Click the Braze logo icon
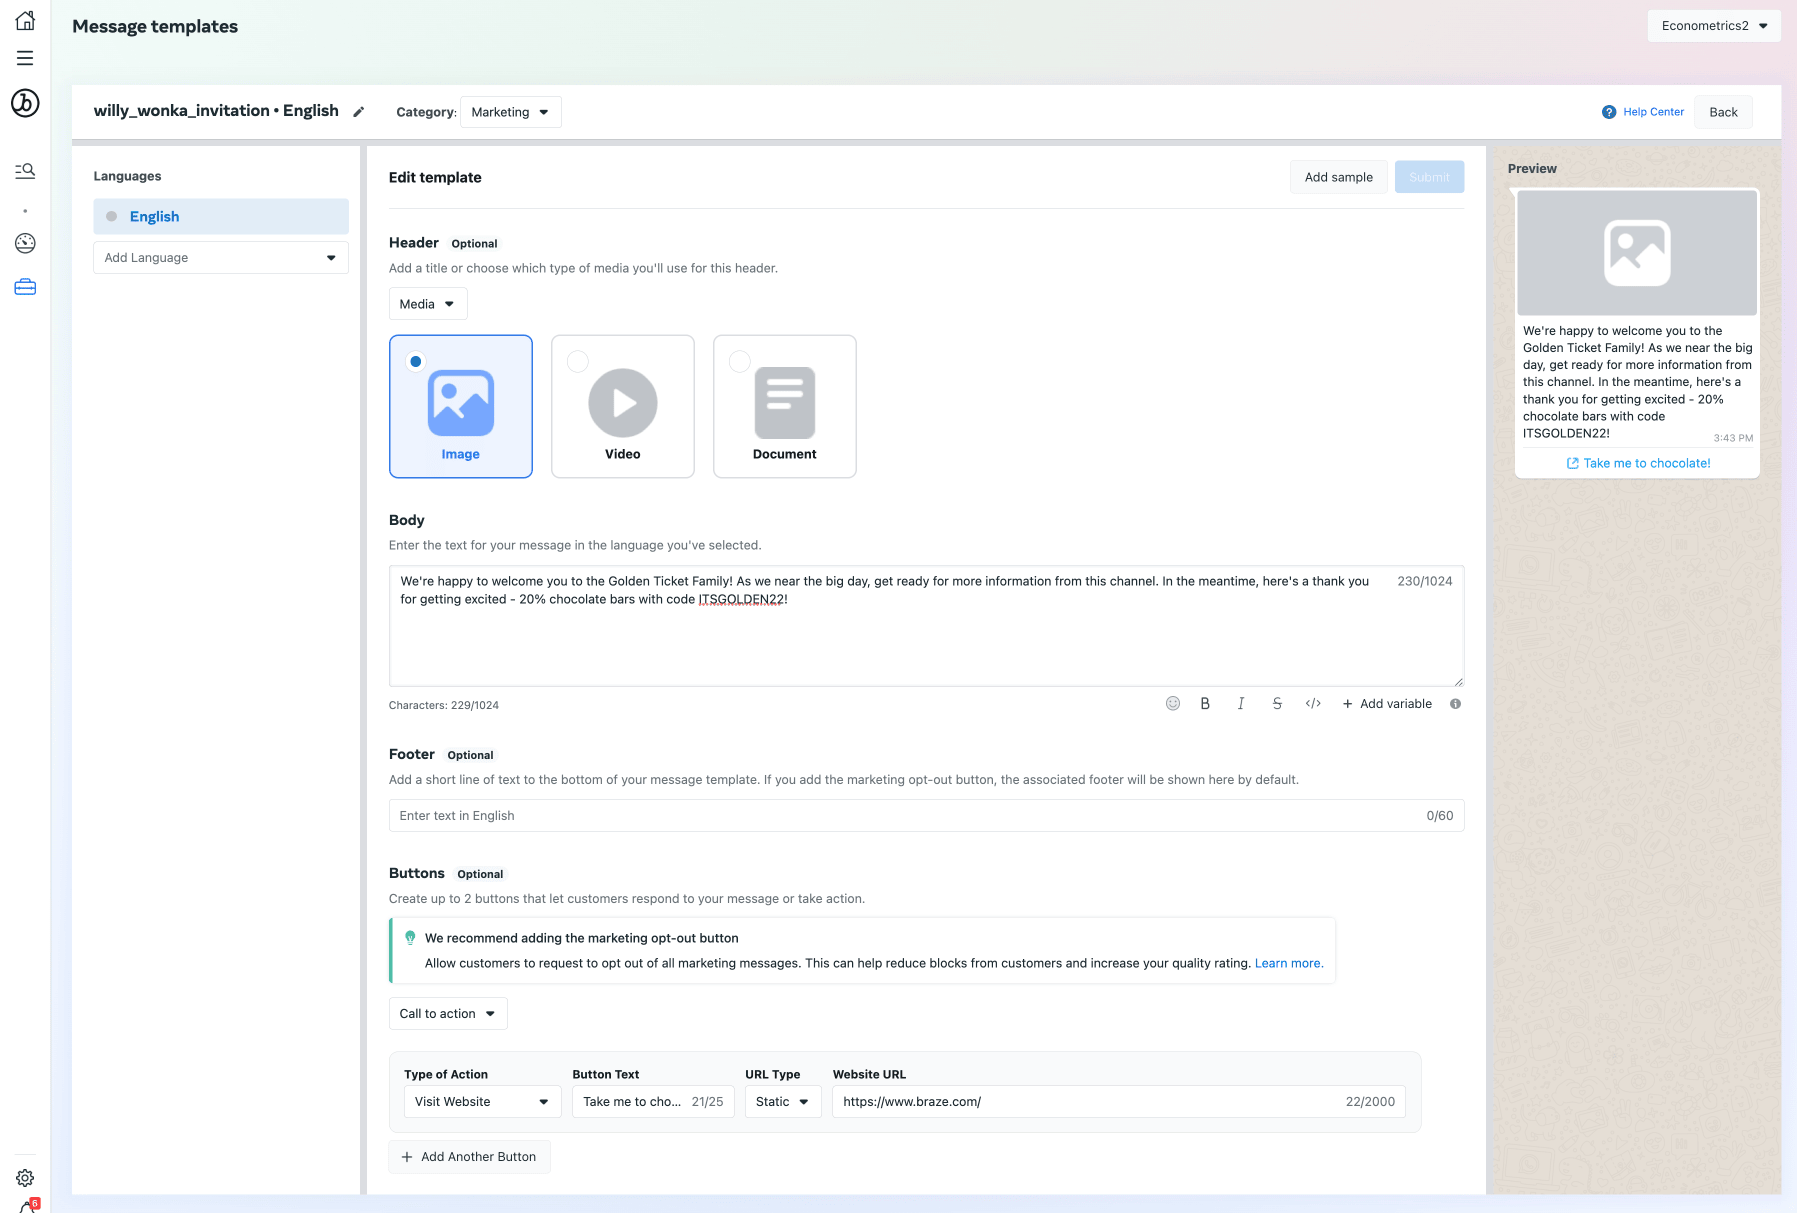 click(x=25, y=103)
